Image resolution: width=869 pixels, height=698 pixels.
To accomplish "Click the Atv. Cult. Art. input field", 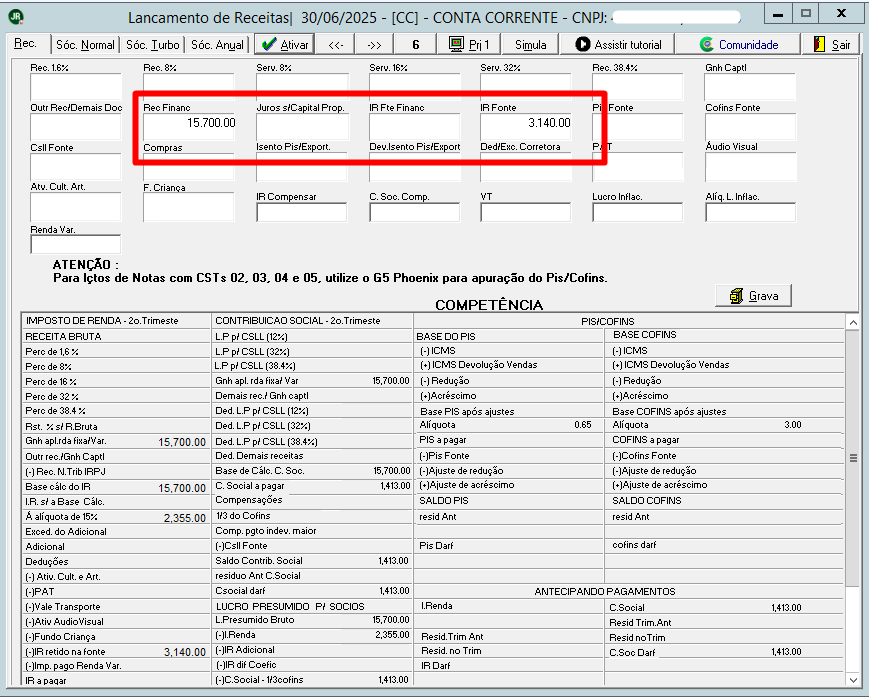I will click(76, 207).
